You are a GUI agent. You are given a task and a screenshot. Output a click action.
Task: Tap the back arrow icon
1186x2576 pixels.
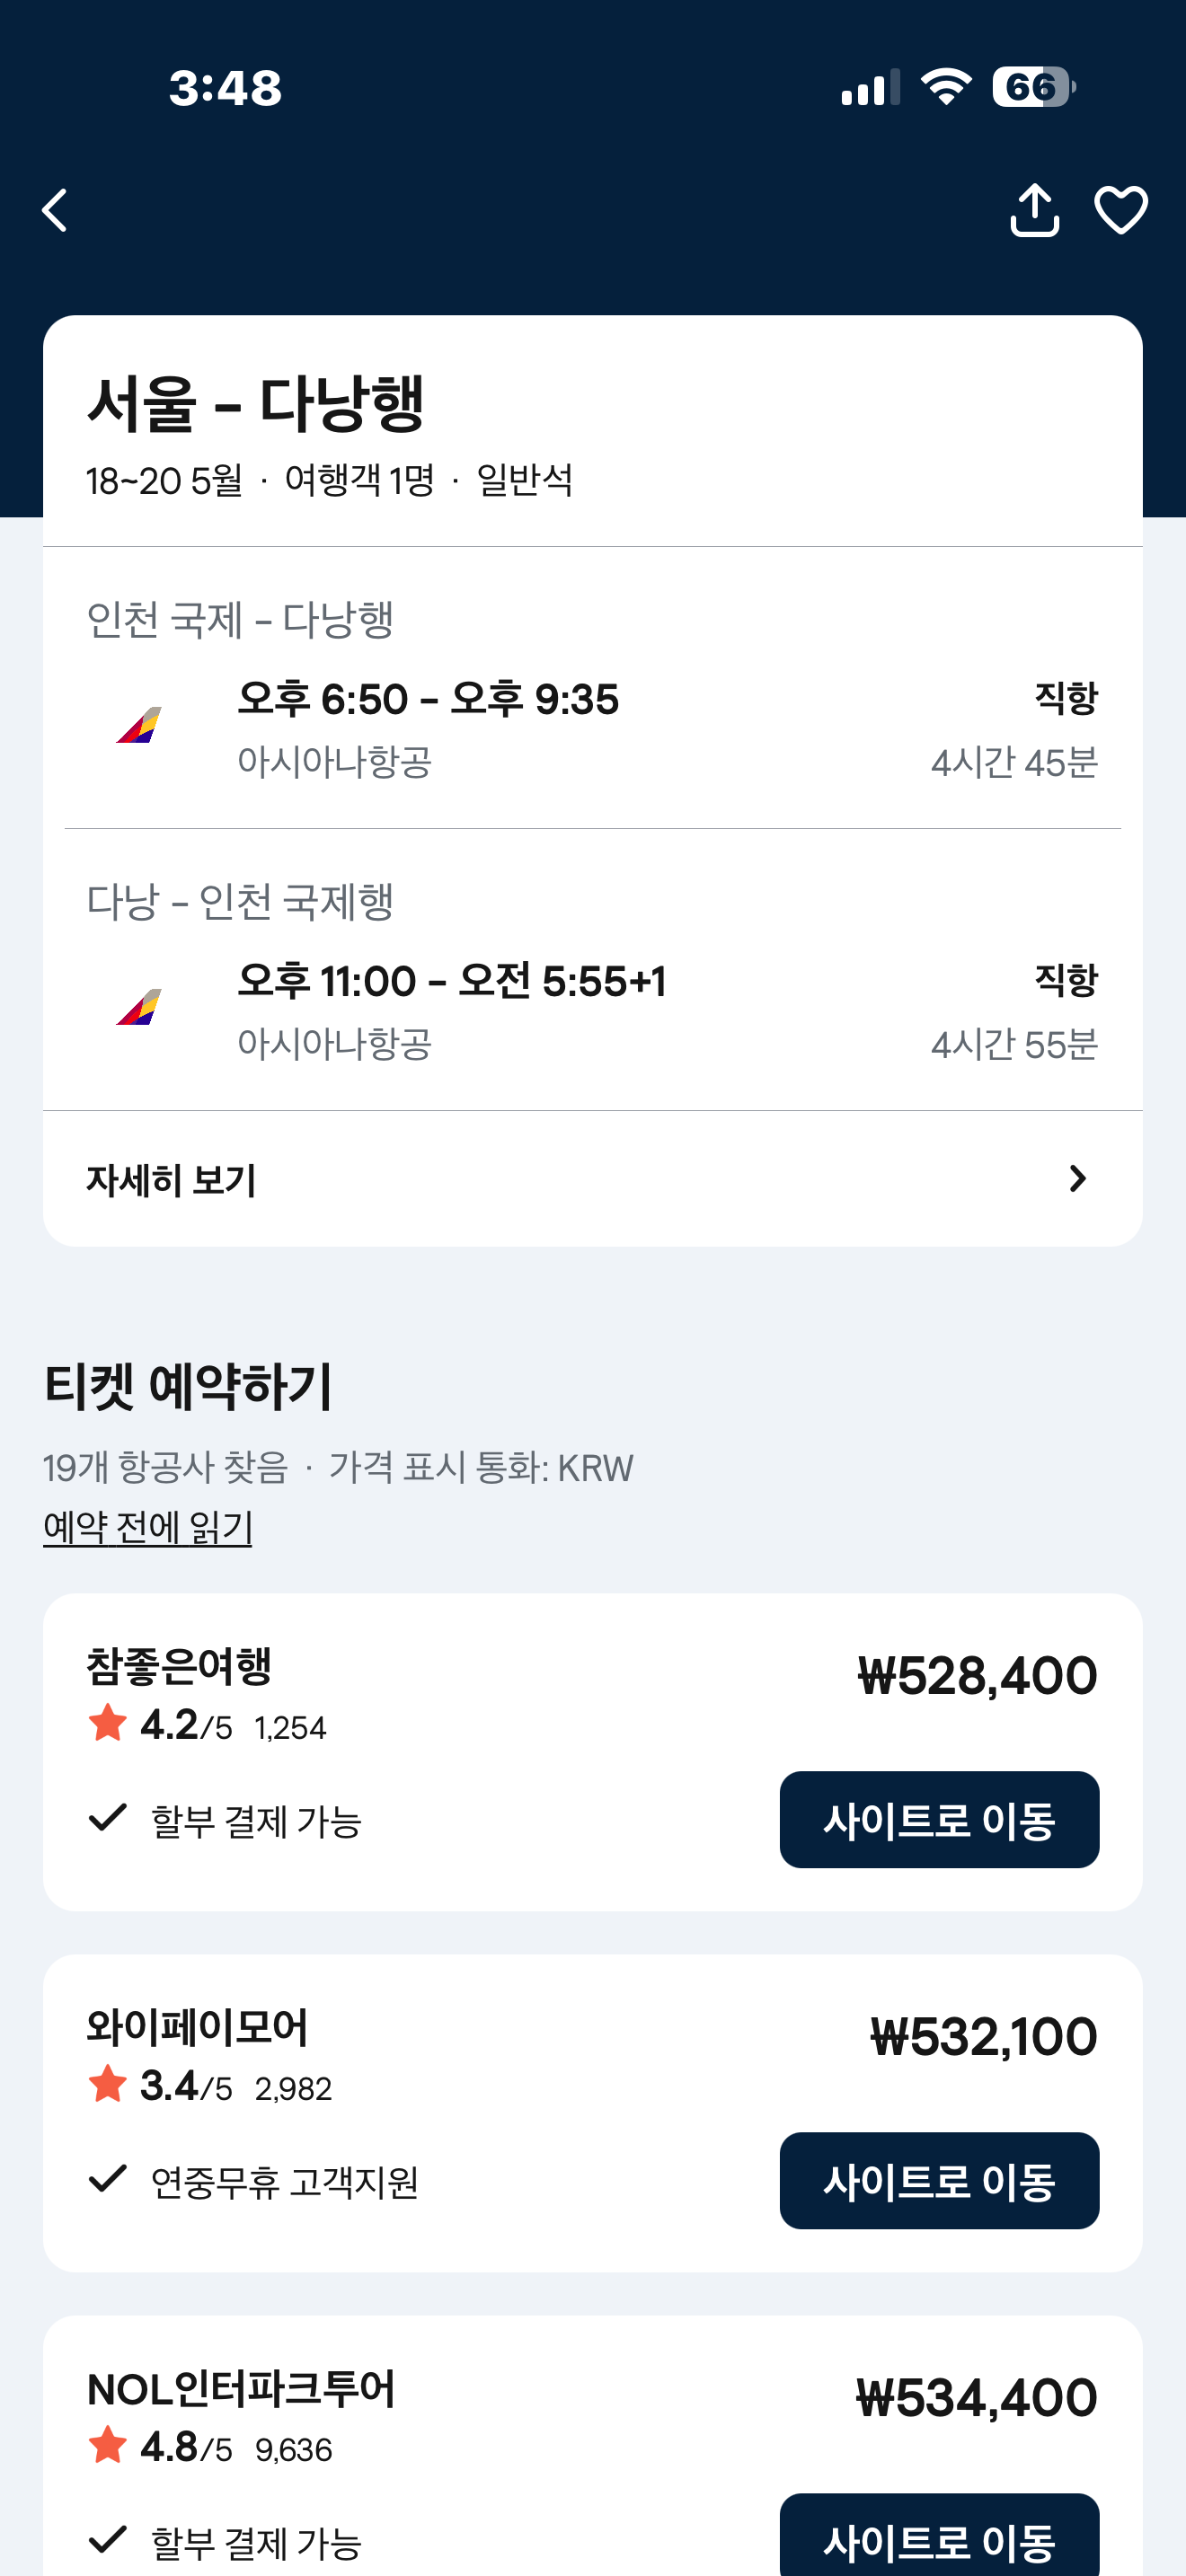click(56, 210)
